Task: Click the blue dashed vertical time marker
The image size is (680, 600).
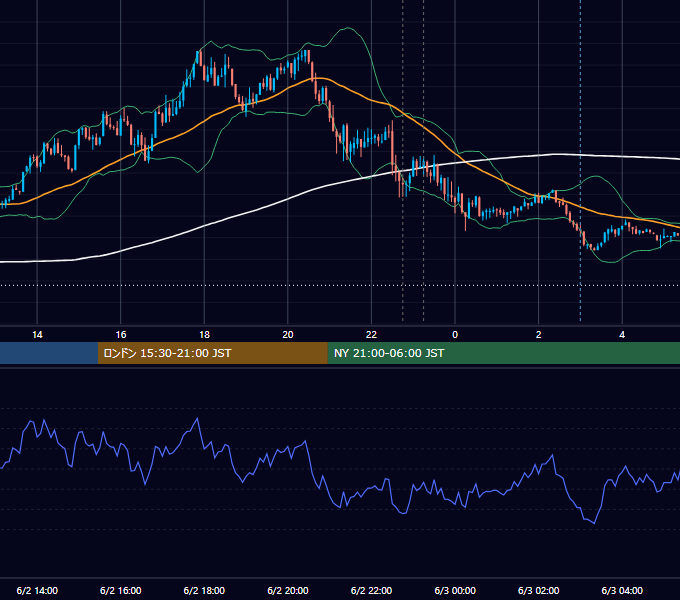Action: tap(581, 160)
